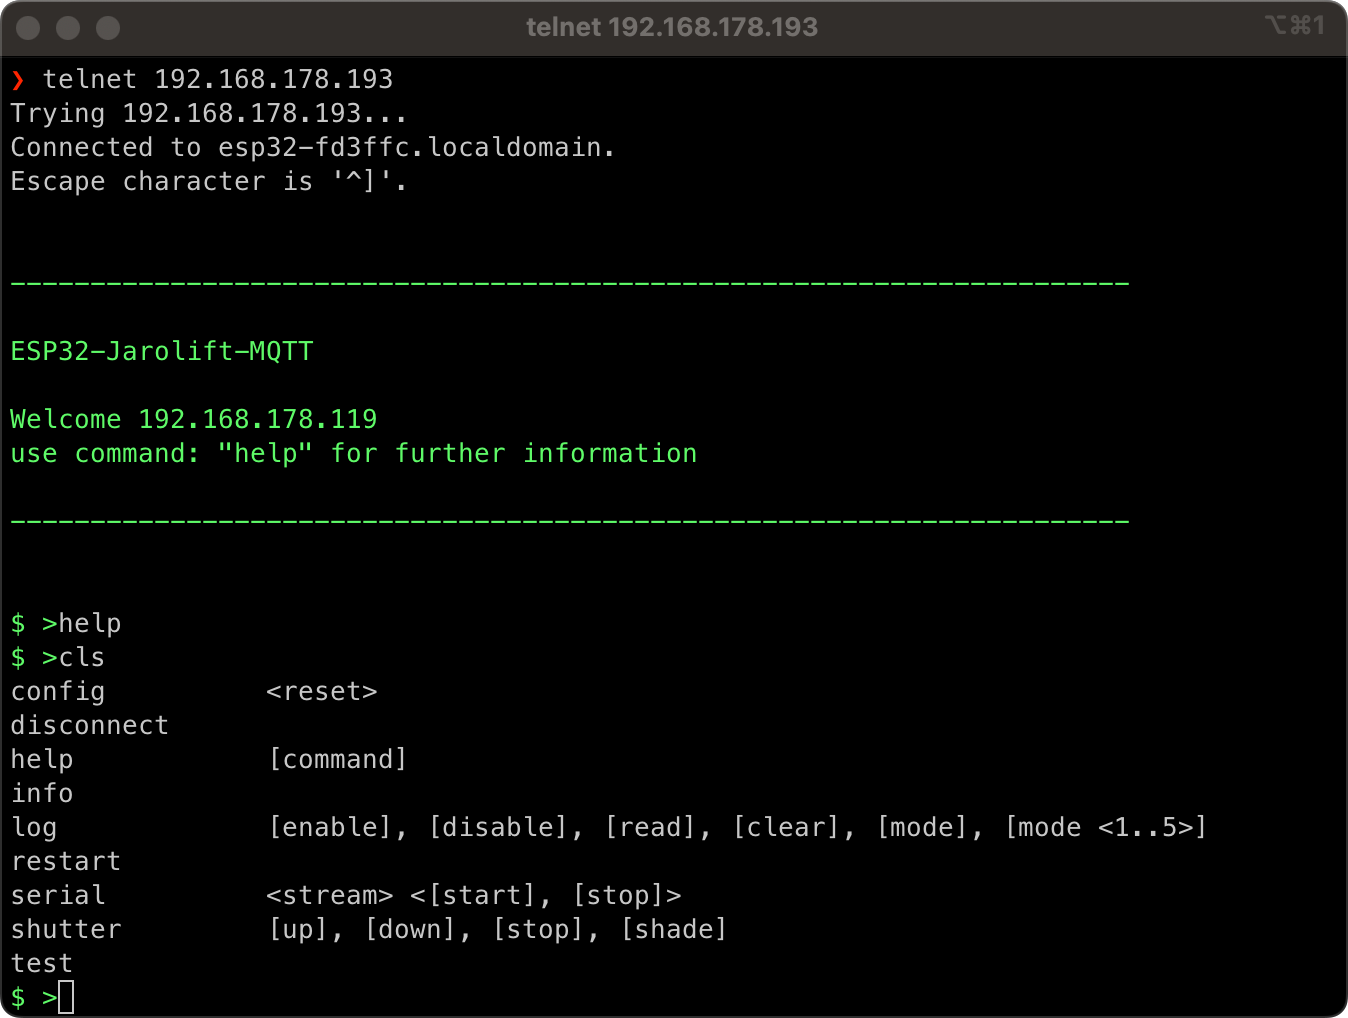Click the ESP32-Jarolift-MQTT heading text
The height and width of the screenshot is (1018, 1348).
point(162,351)
